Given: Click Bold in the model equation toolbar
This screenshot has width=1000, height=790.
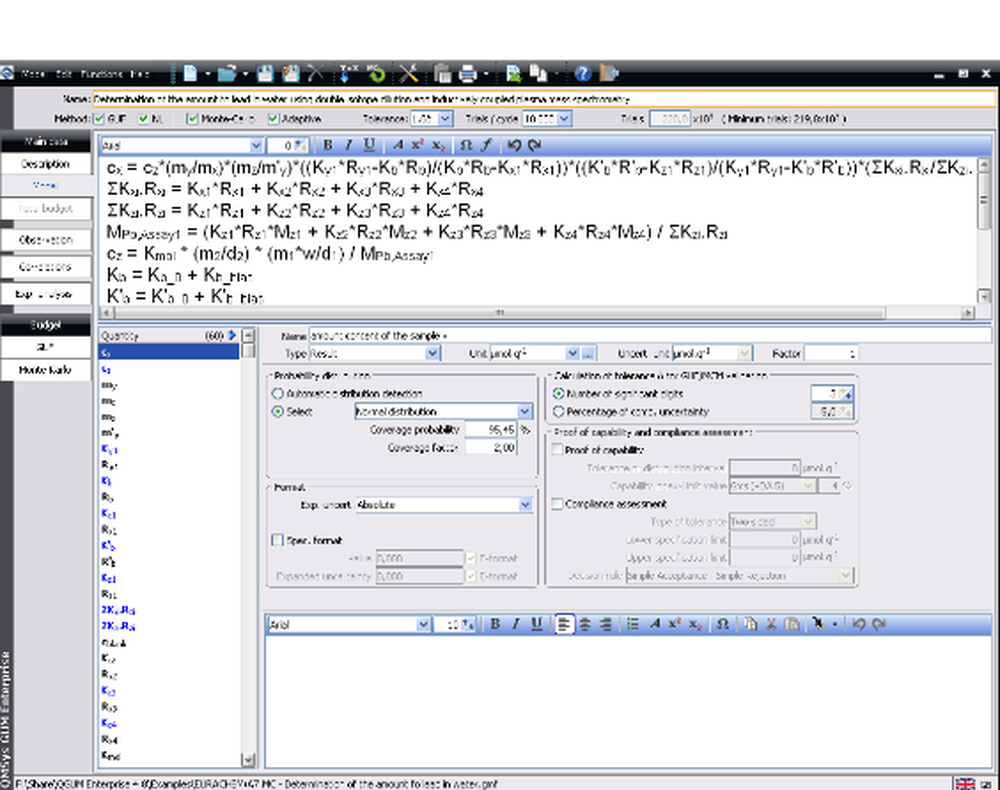Looking at the screenshot, I should pyautogui.click(x=328, y=145).
